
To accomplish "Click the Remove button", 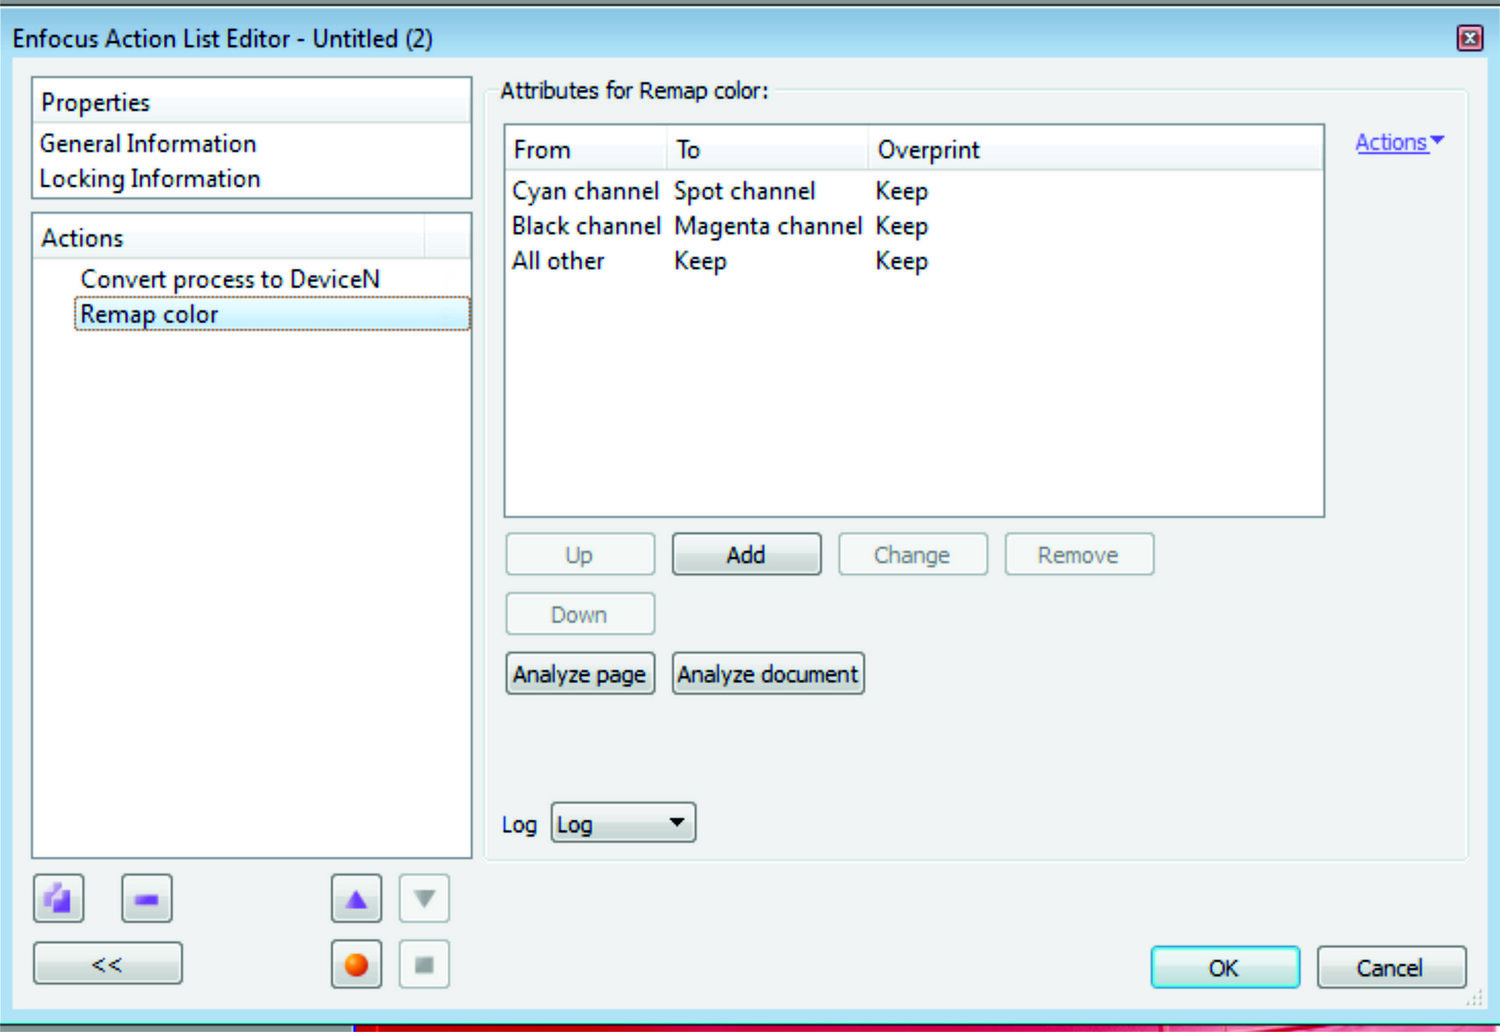I will [1079, 554].
